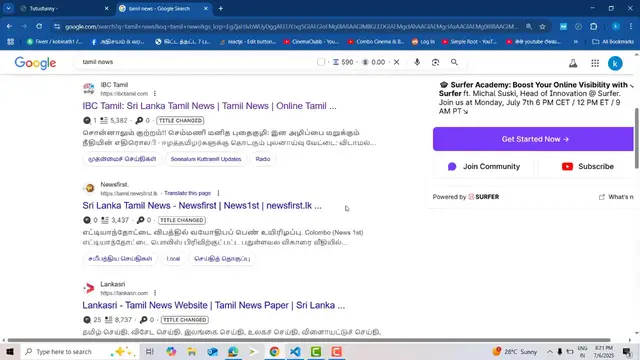Screen dimensions: 640x360
Task: Open the Windows Start menu
Action: (9, 351)
